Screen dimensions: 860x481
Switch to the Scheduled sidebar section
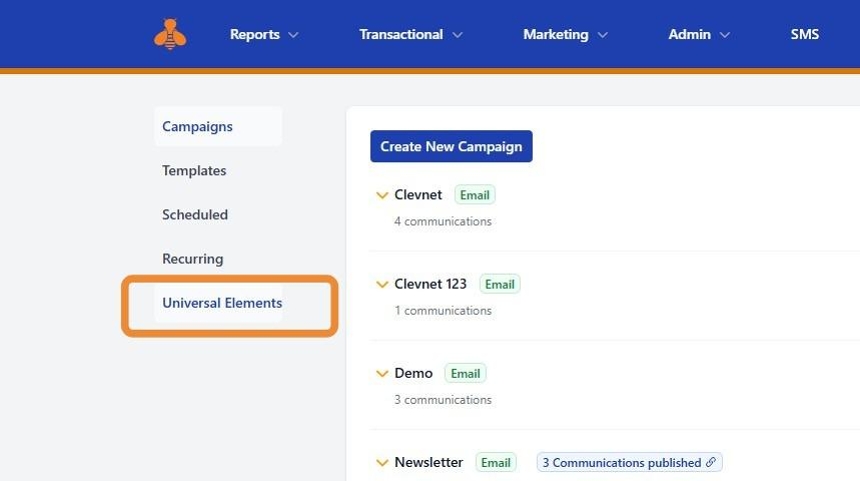[195, 215]
